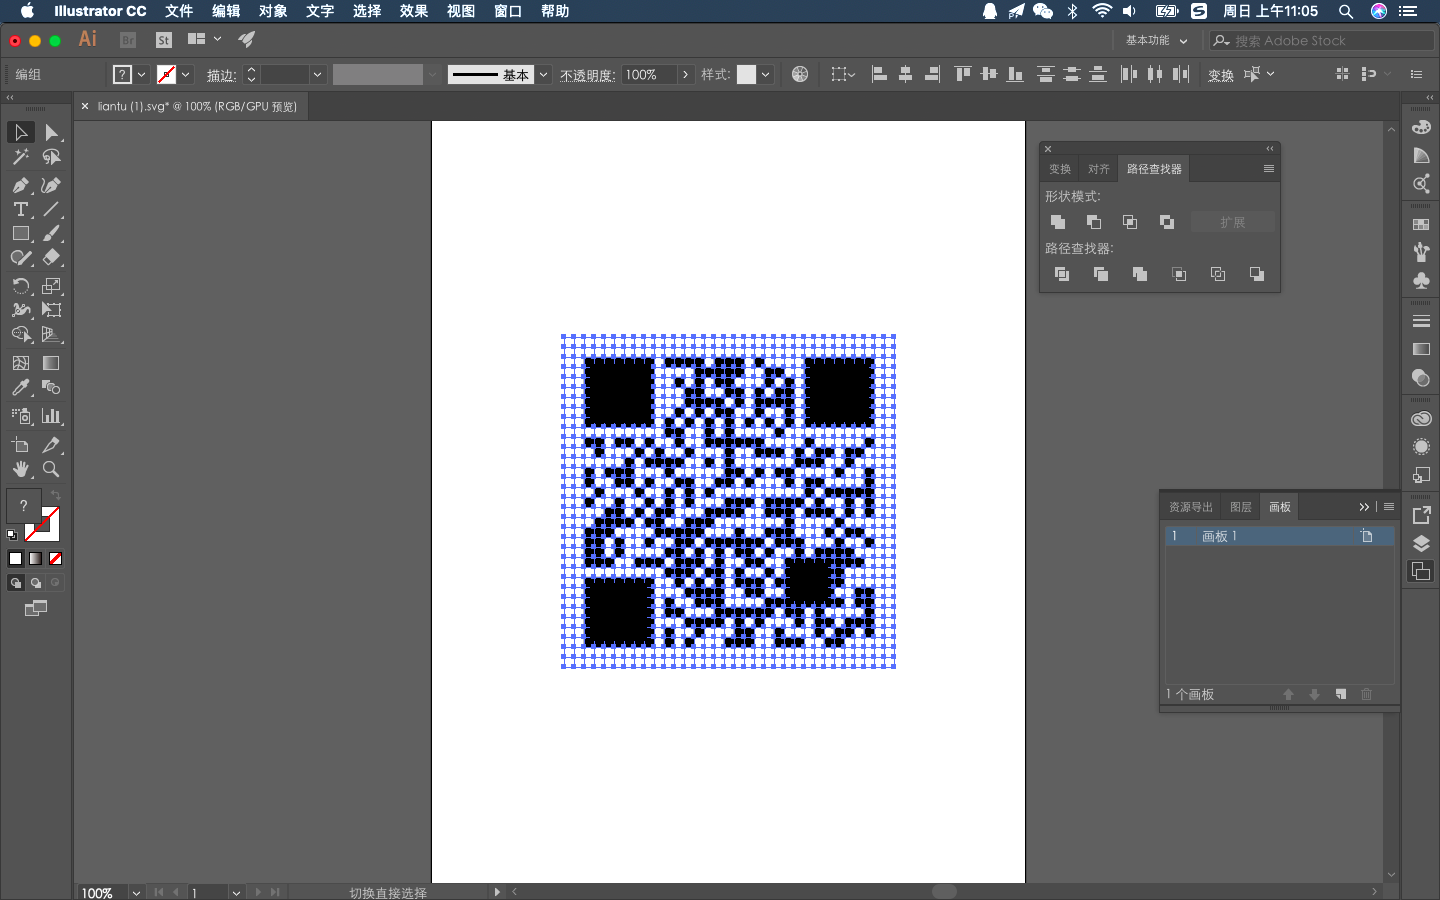The image size is (1440, 900).
Task: Select the Type tool
Action: click(20, 209)
